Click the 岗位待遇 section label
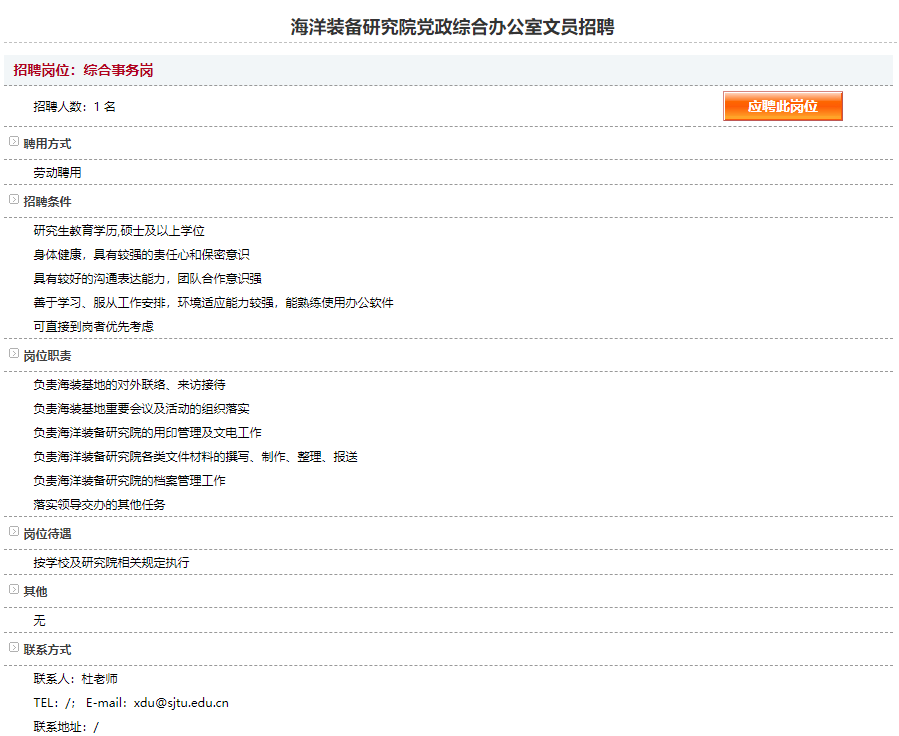Viewport: 899px width, 736px height. 48,534
